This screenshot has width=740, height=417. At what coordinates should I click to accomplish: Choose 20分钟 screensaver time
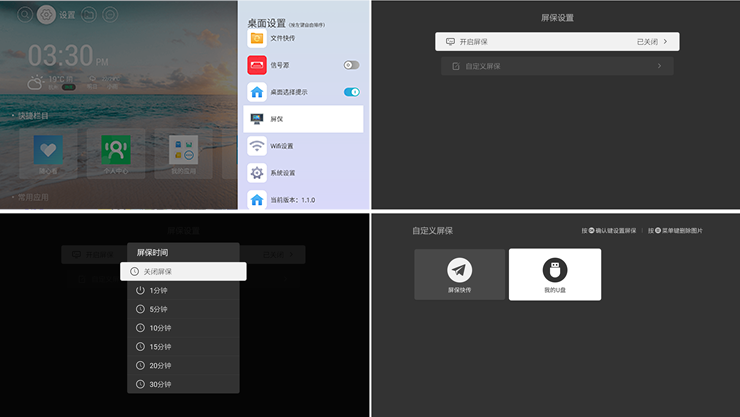point(183,366)
